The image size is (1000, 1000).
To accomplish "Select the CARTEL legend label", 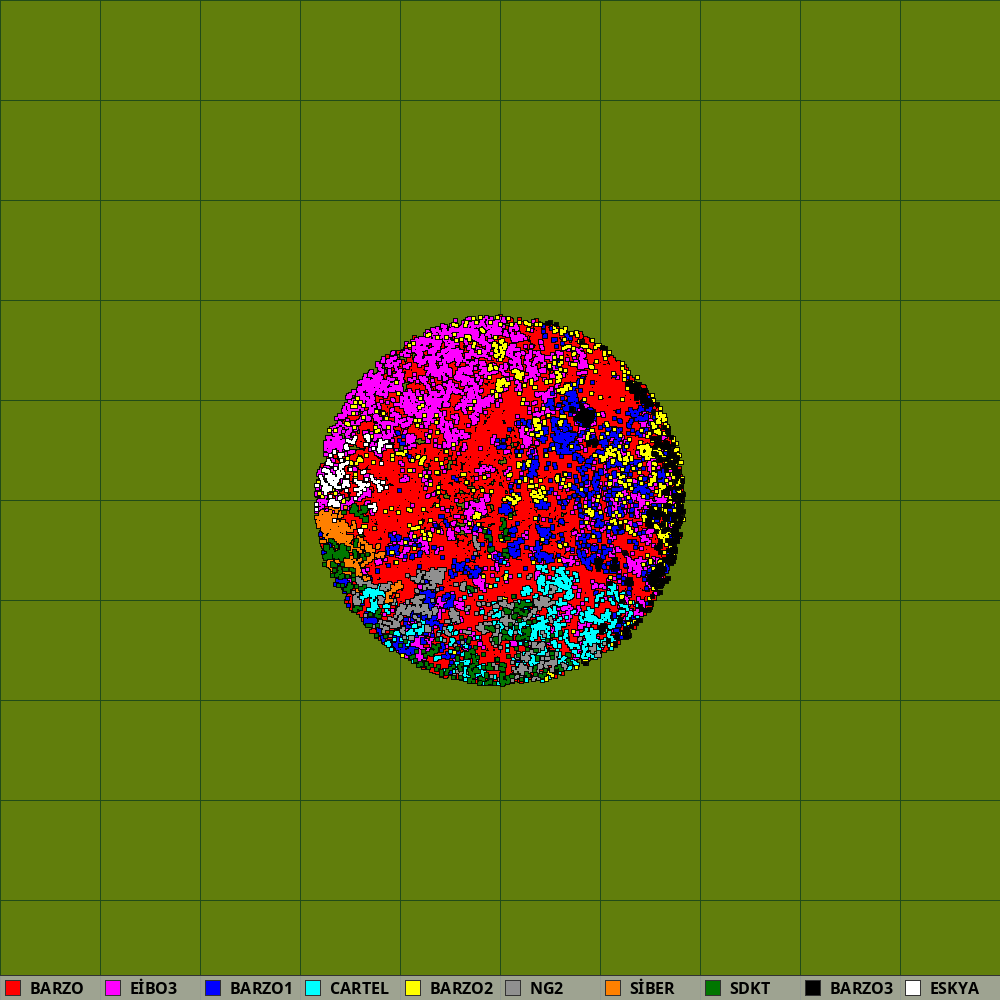I will tap(359, 989).
